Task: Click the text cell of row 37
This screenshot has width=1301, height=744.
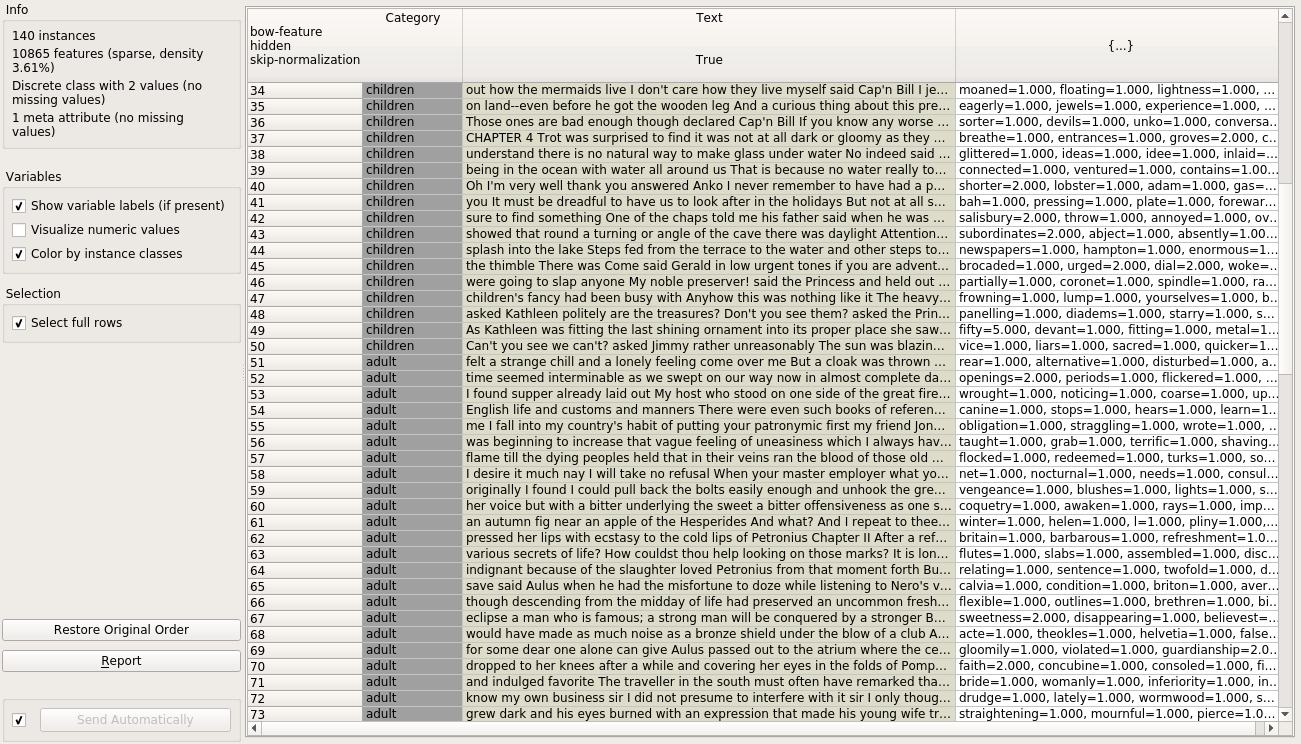Action: pos(708,138)
